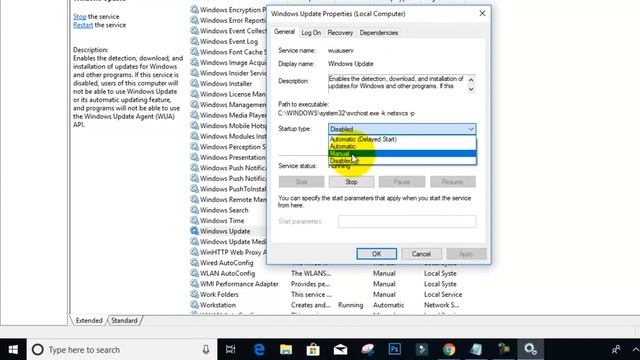640x360 pixels.
Task: Open the Windows Start menu
Action: (13, 349)
